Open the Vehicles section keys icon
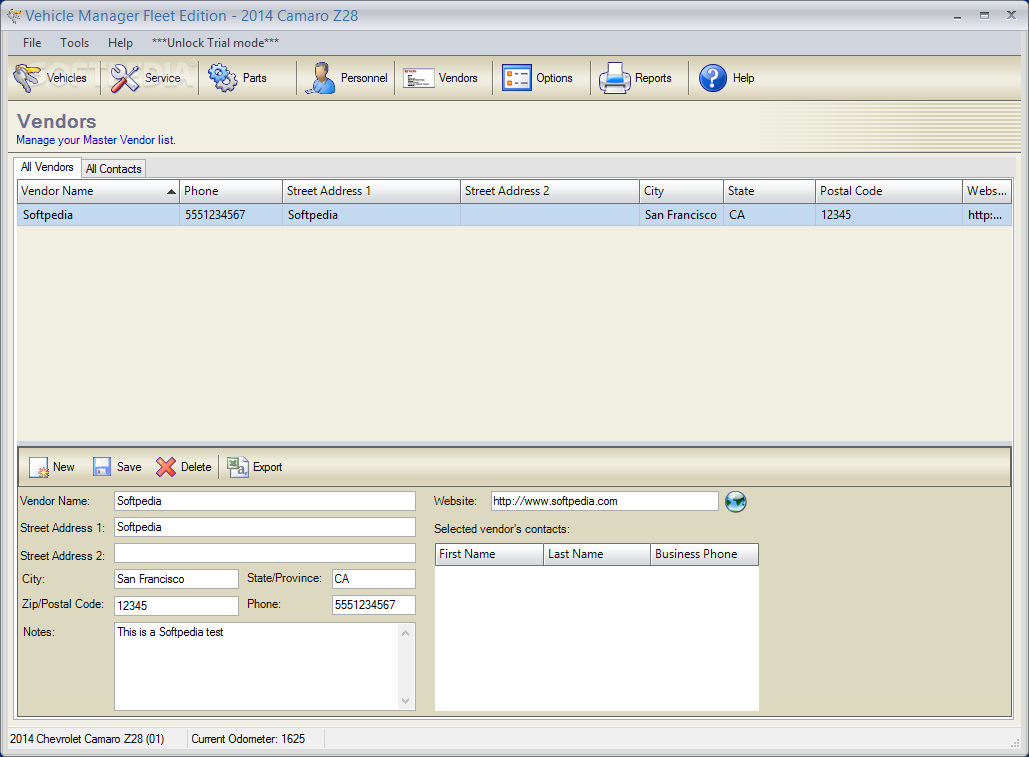Viewport: 1029px width, 757px height. 27,77
